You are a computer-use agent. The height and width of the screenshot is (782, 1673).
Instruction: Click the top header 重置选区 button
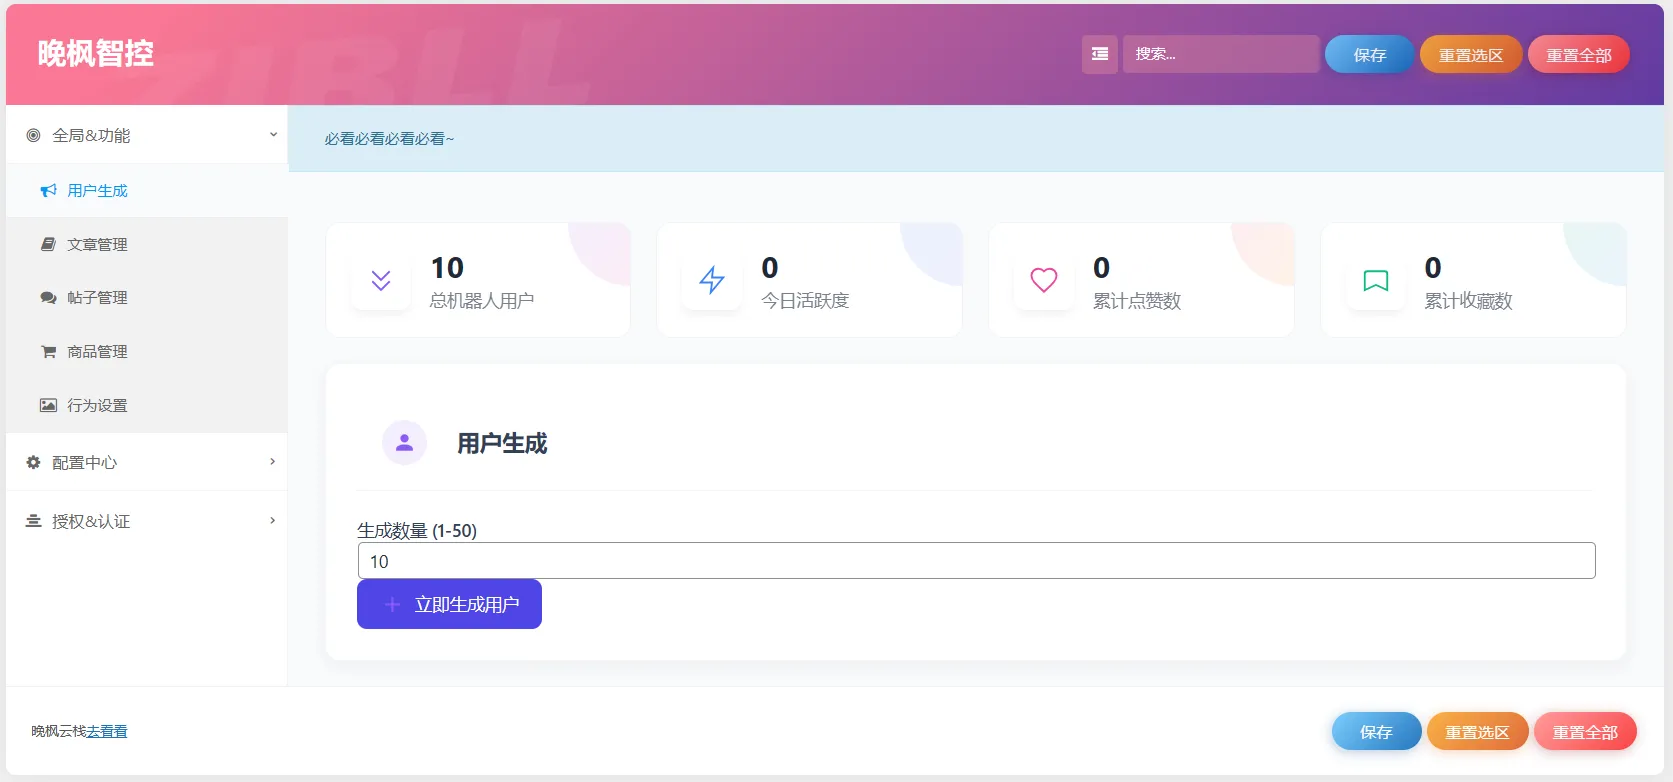[1471, 55]
